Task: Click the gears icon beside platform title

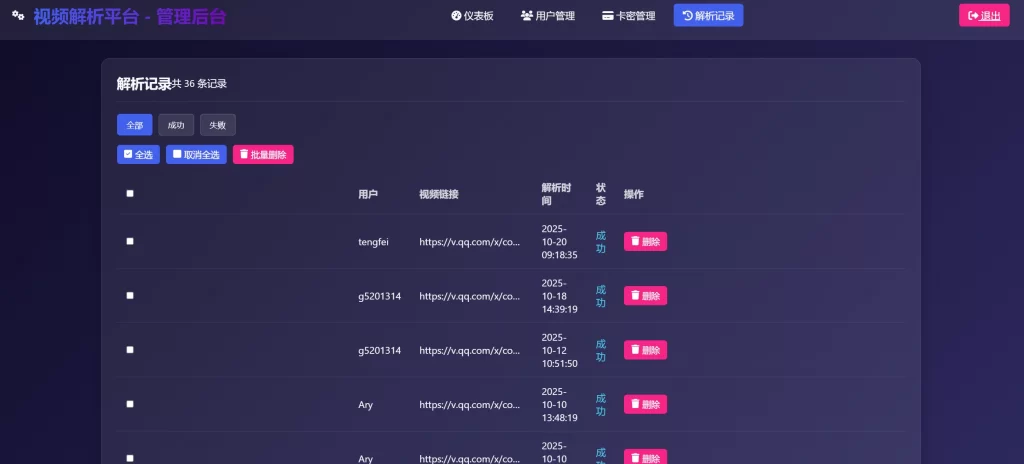Action: pyautogui.click(x=18, y=16)
